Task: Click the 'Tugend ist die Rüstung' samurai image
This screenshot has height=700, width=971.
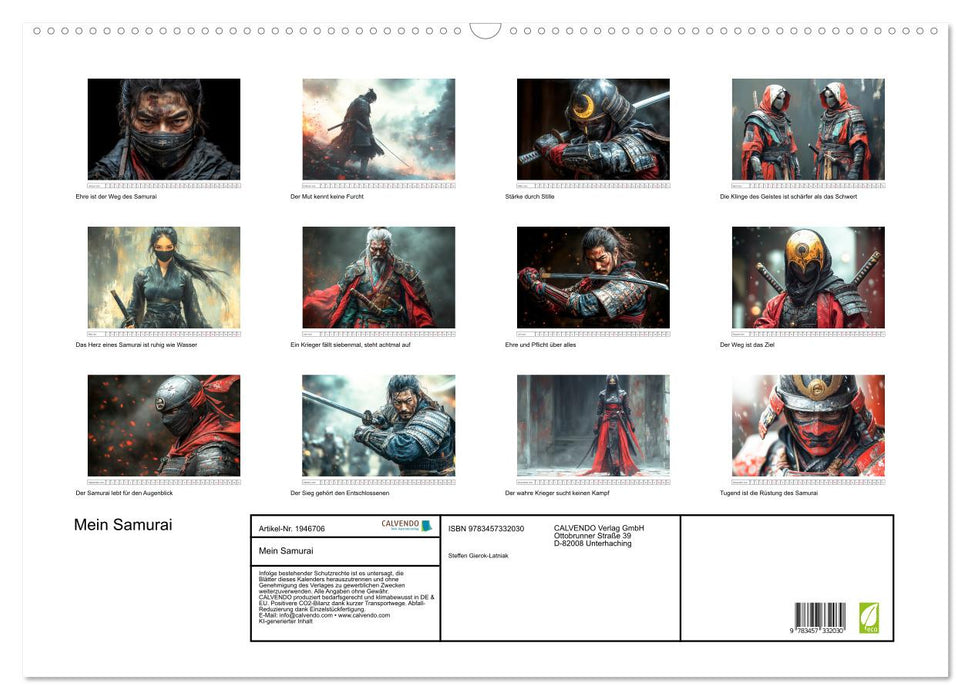Action: [808, 425]
